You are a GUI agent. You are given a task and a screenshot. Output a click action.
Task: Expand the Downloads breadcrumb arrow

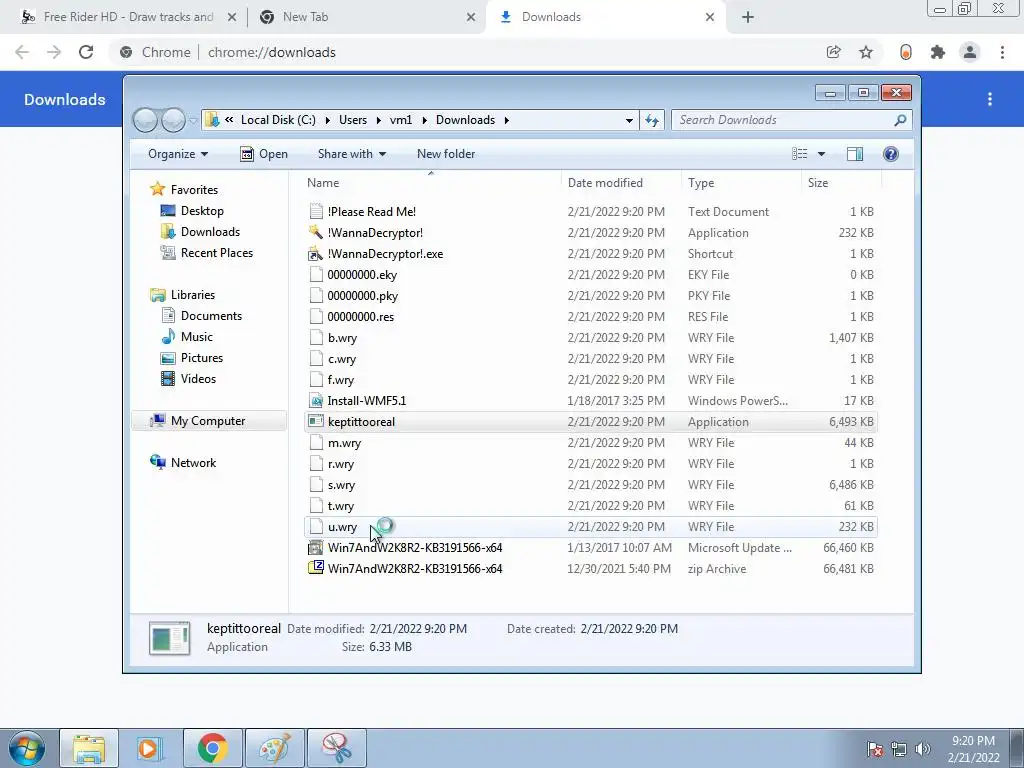506,120
